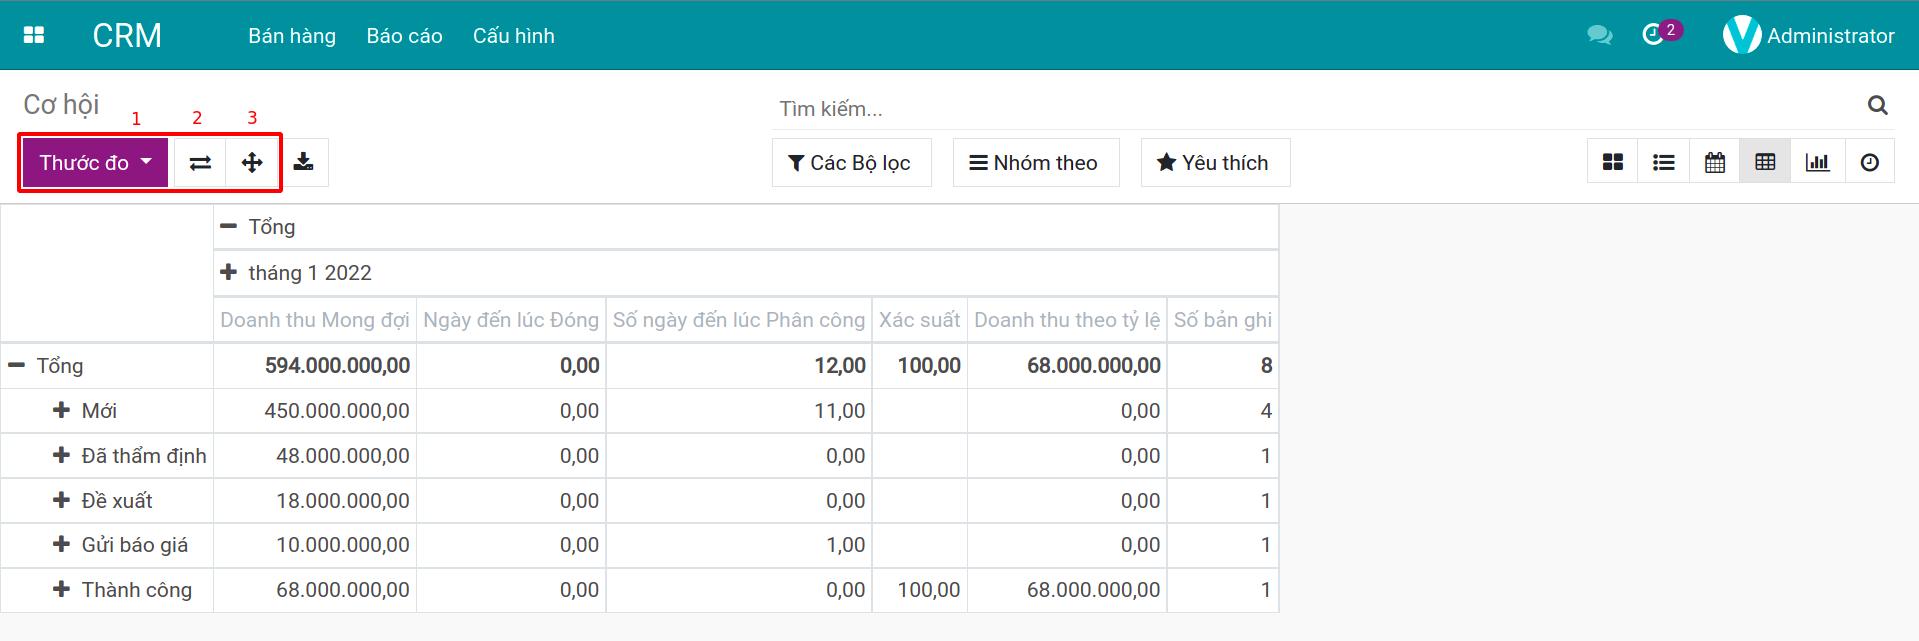Sort by Doanh thu Mong đợi column
The width and height of the screenshot is (1919, 641).
(x=315, y=320)
